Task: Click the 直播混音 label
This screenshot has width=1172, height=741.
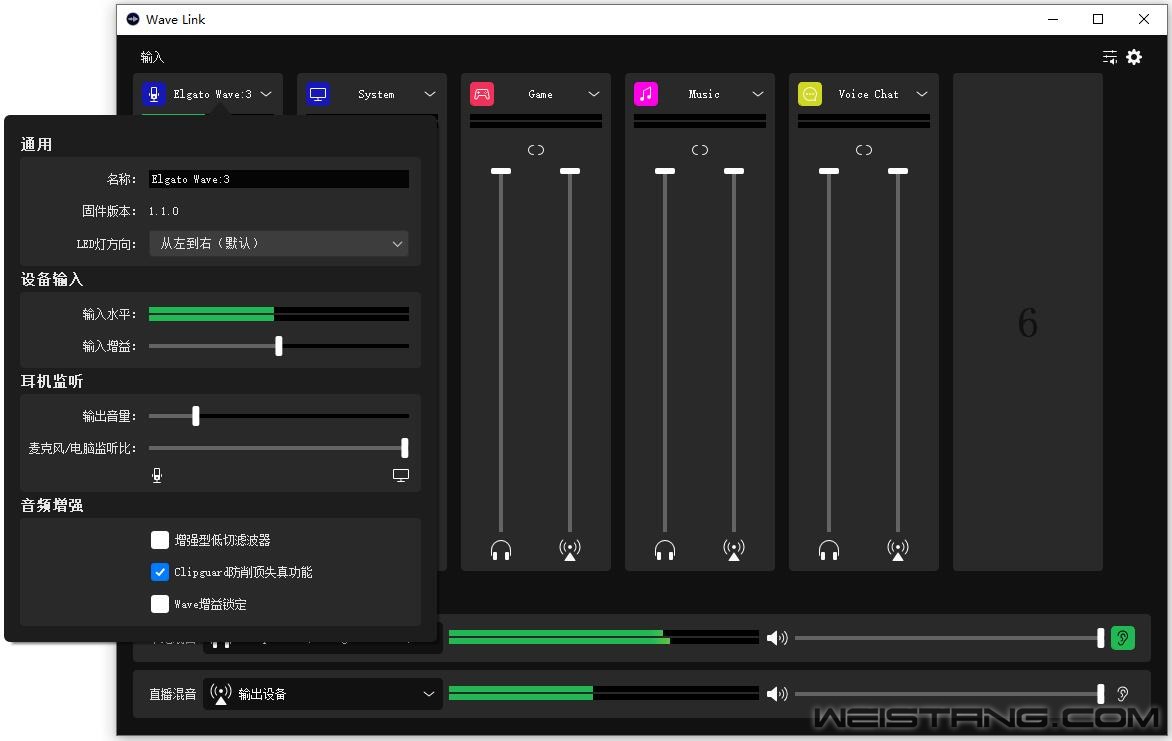Action: coord(173,694)
